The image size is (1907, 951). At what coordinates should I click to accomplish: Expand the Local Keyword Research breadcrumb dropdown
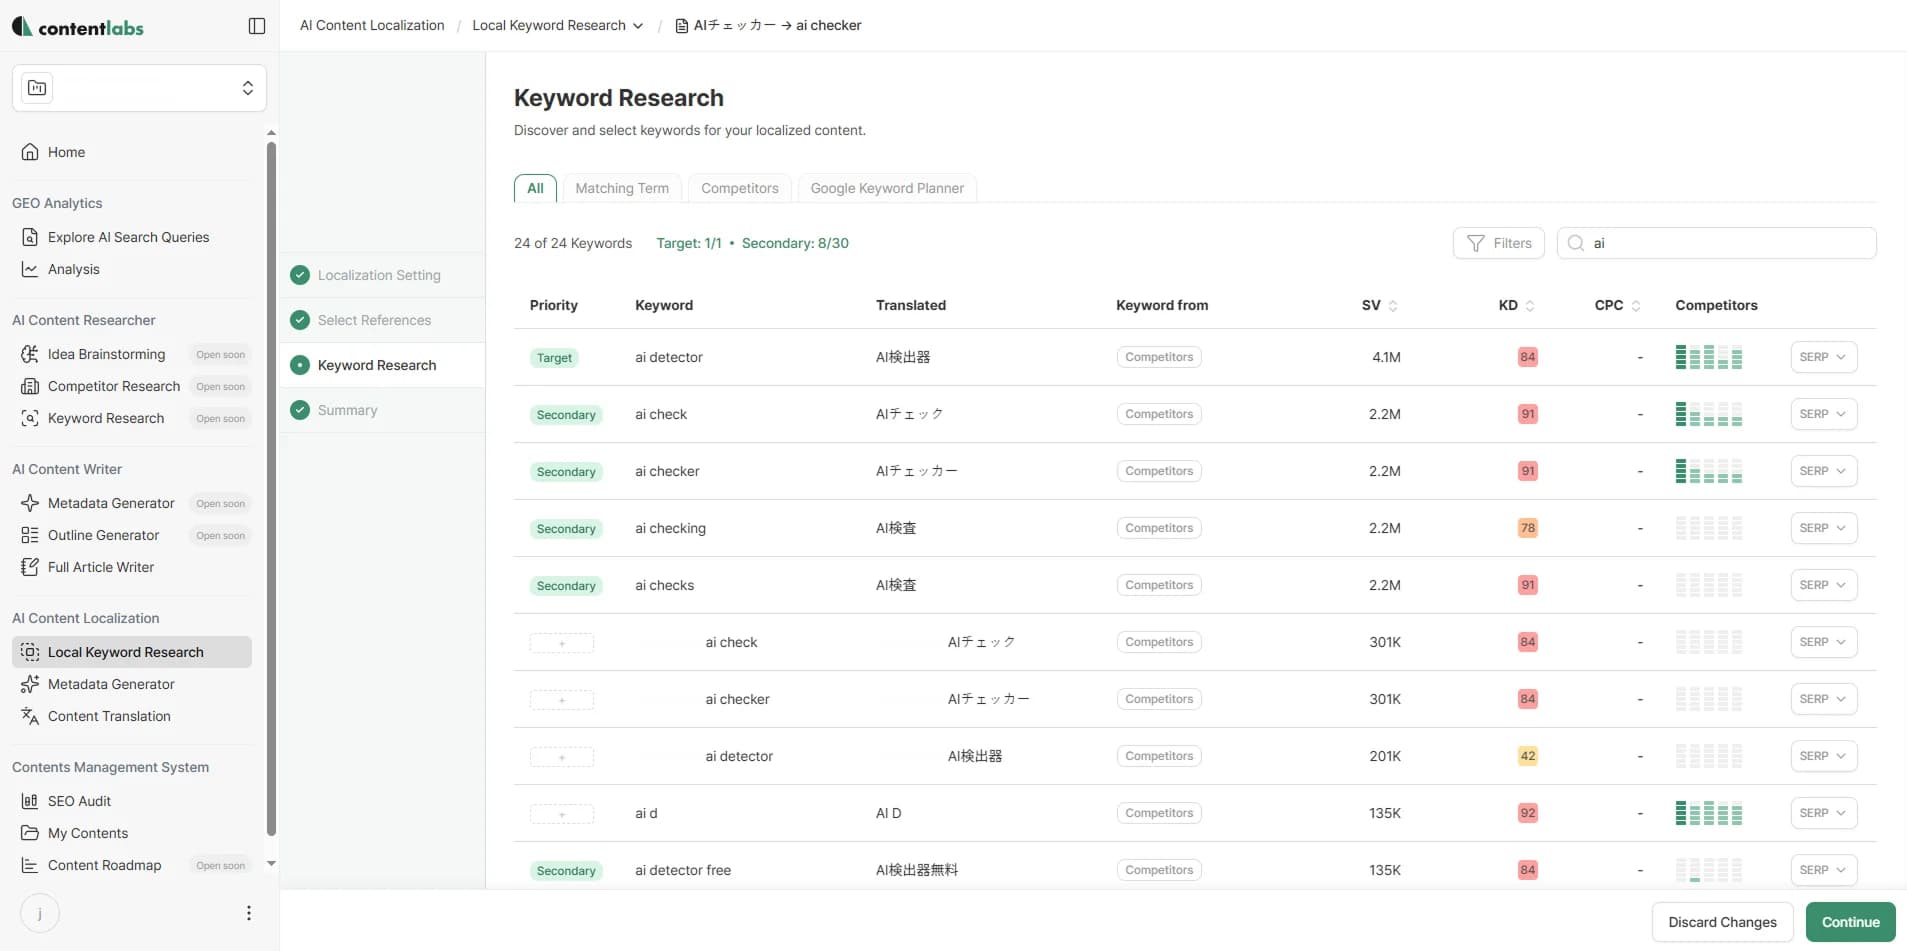(x=638, y=26)
